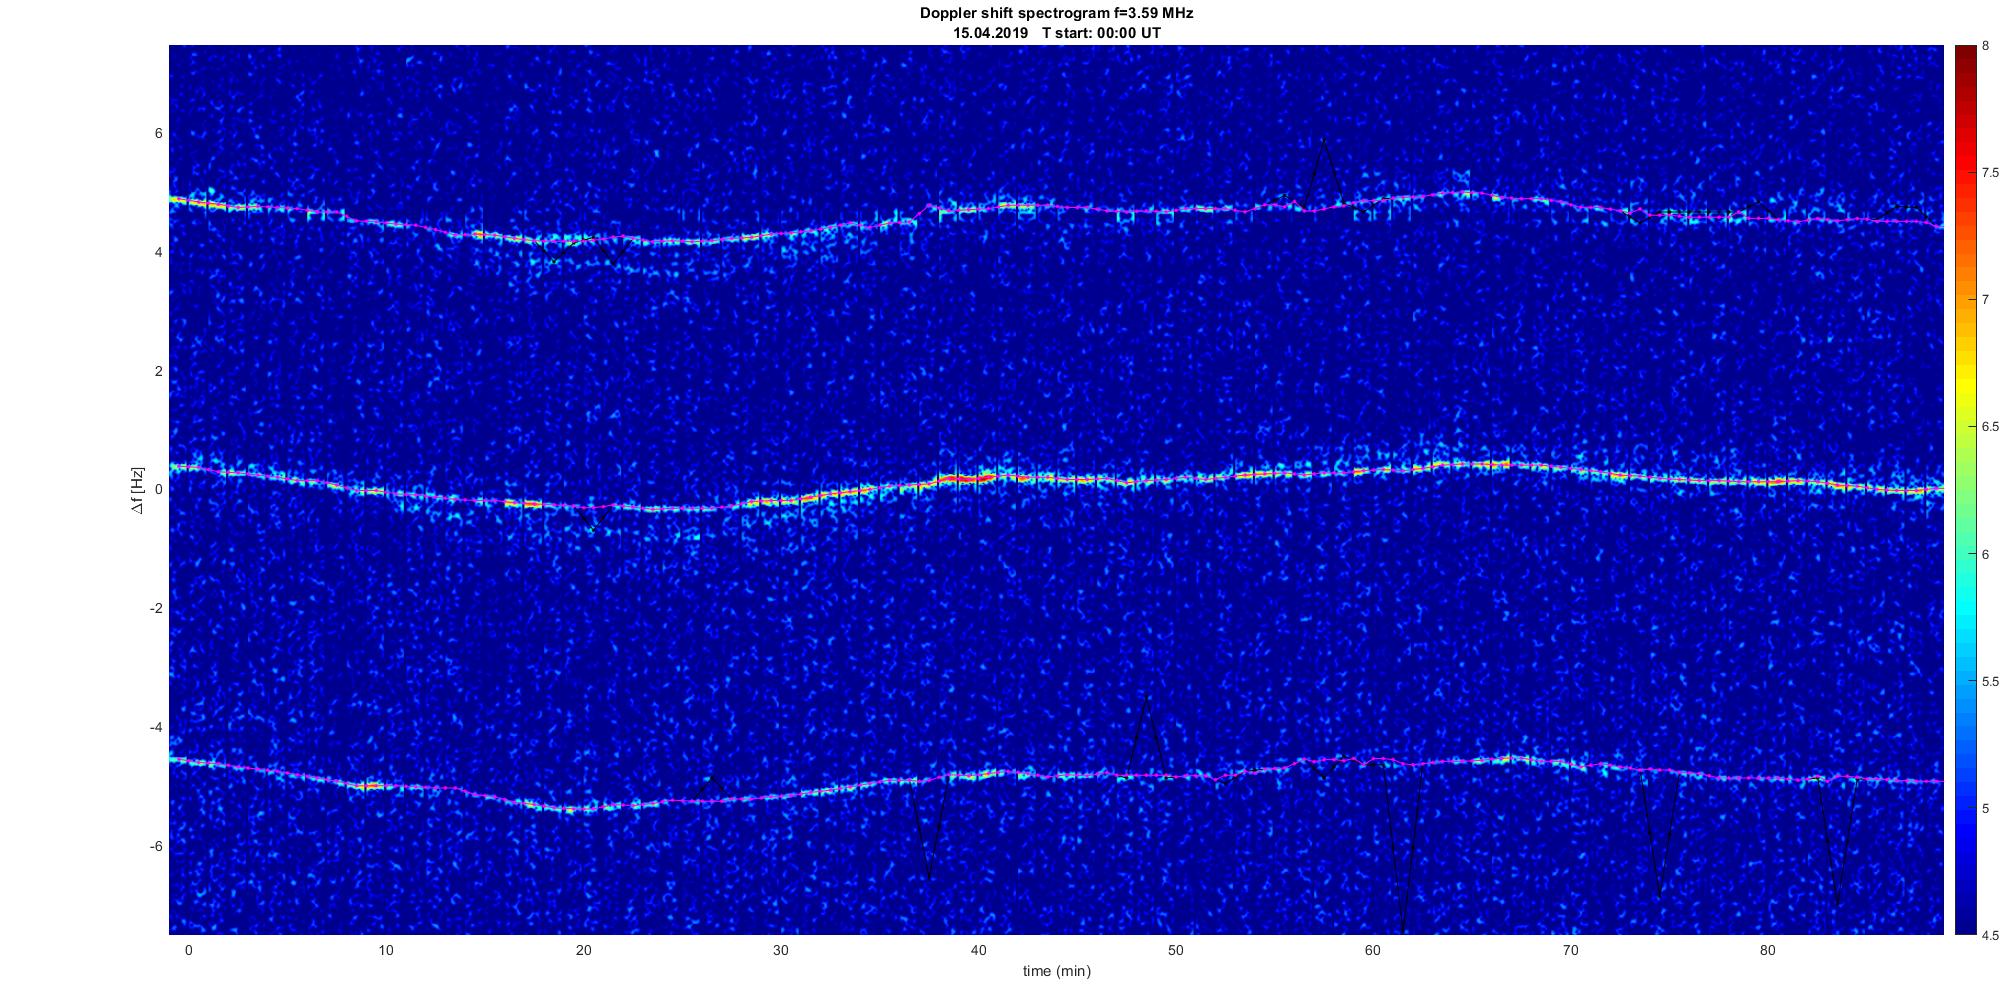Click the tall black spike near 57 minutes
The width and height of the screenshot is (2000, 1003).
pos(1323,170)
